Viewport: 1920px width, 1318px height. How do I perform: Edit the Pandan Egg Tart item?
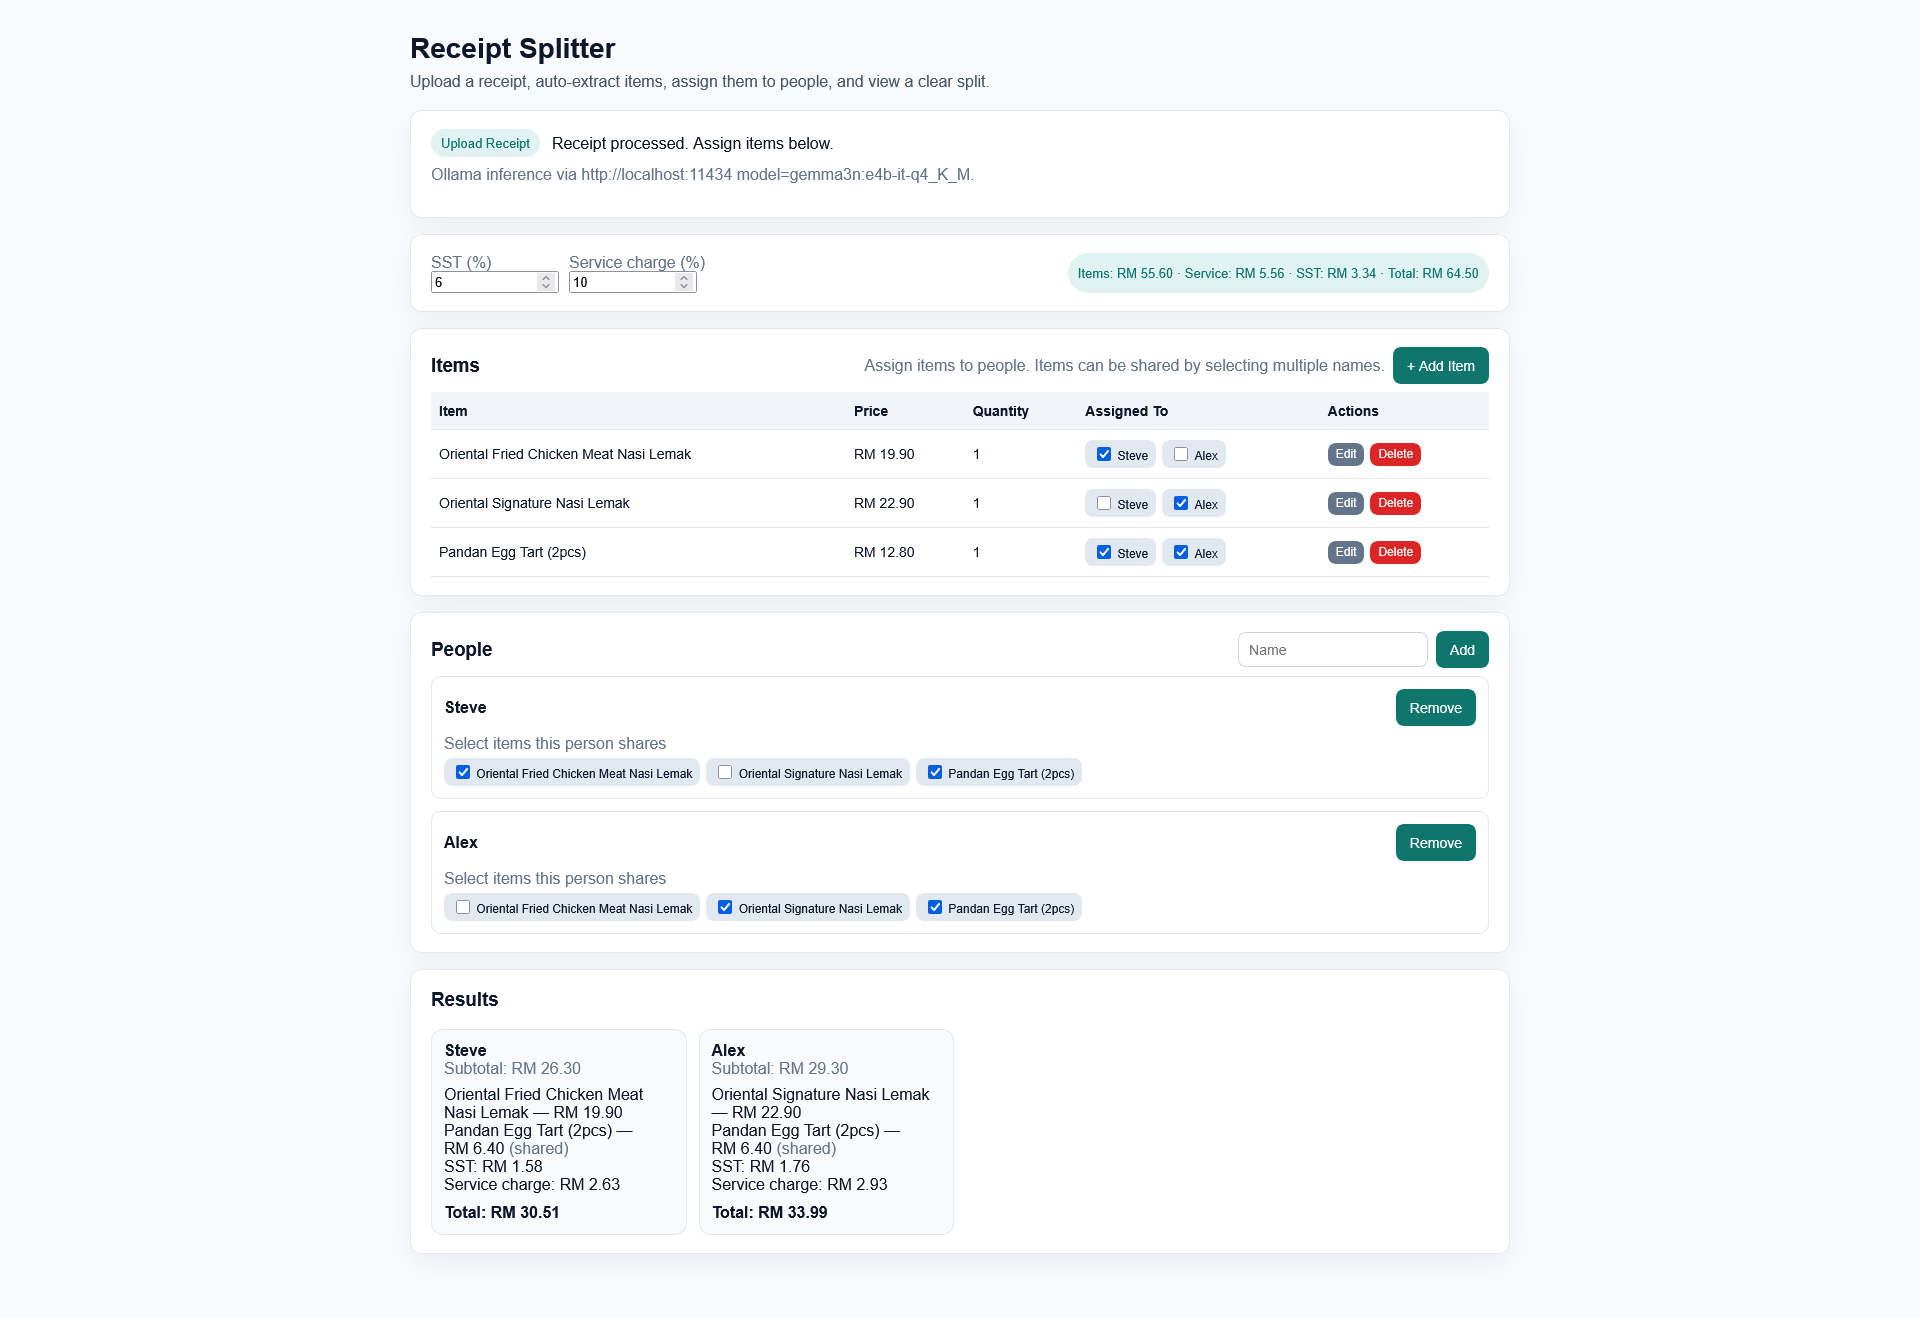(1345, 552)
